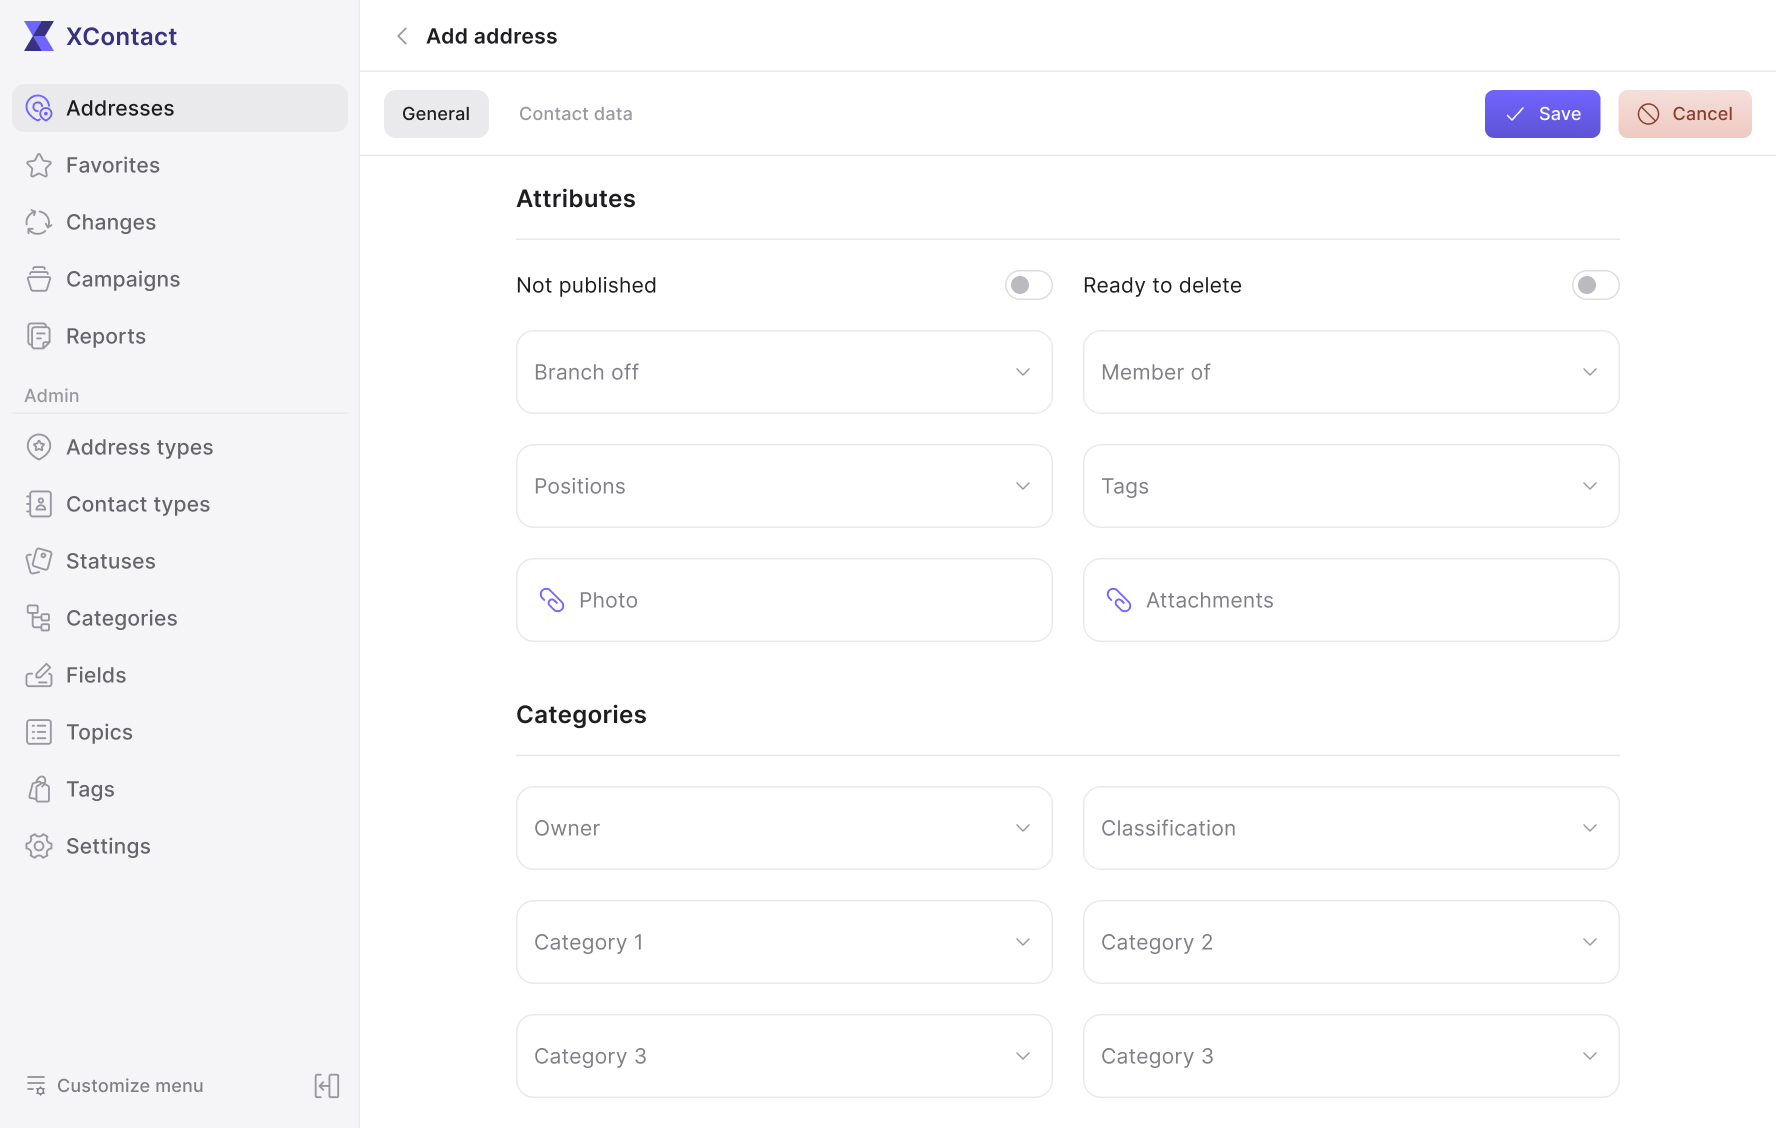1776x1128 pixels.
Task: Open Address types in the Admin menu
Action: click(180, 447)
